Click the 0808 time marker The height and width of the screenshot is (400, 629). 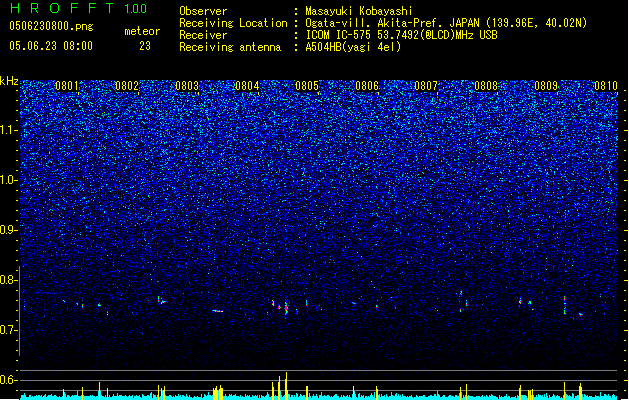[486, 86]
